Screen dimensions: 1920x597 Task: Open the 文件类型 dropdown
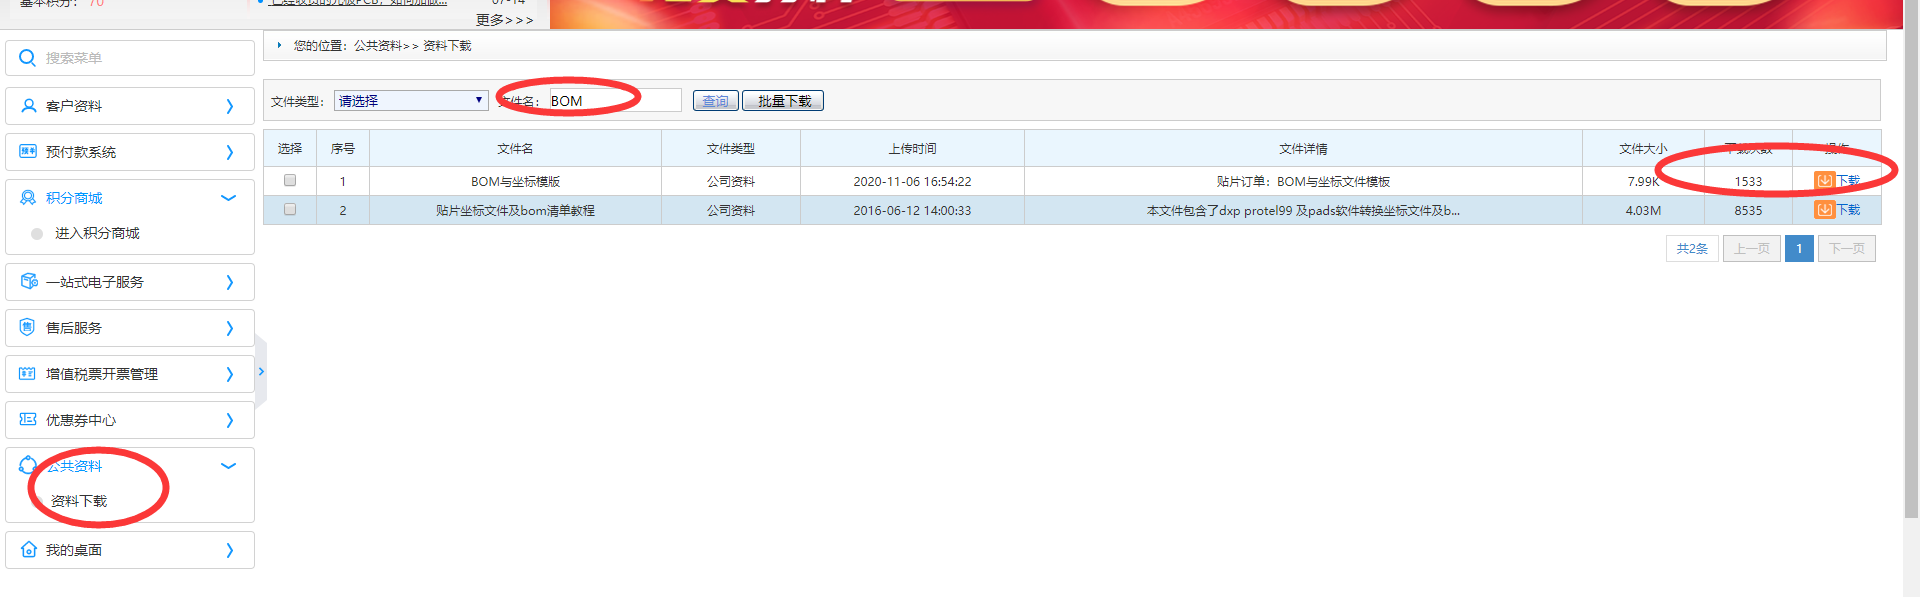pos(410,101)
